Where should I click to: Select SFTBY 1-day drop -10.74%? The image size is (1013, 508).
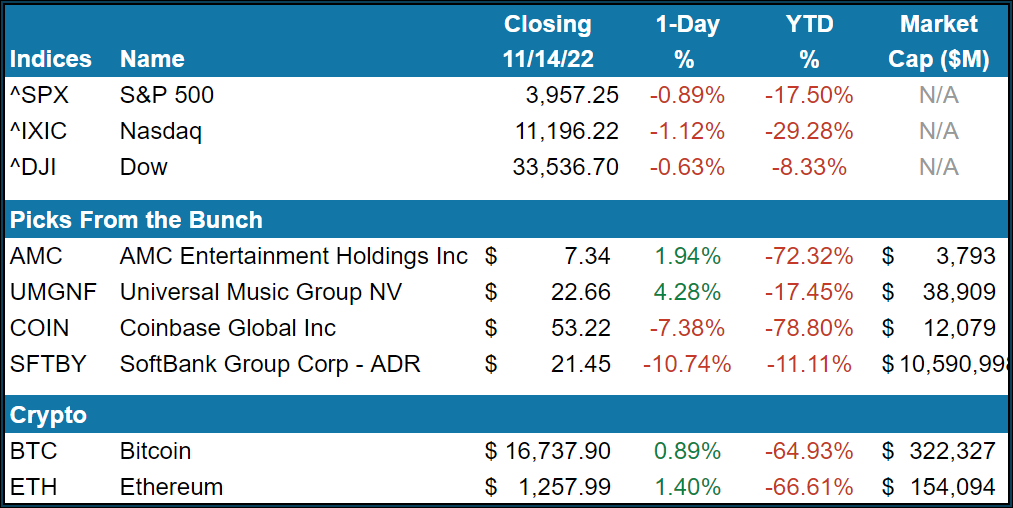(x=685, y=364)
